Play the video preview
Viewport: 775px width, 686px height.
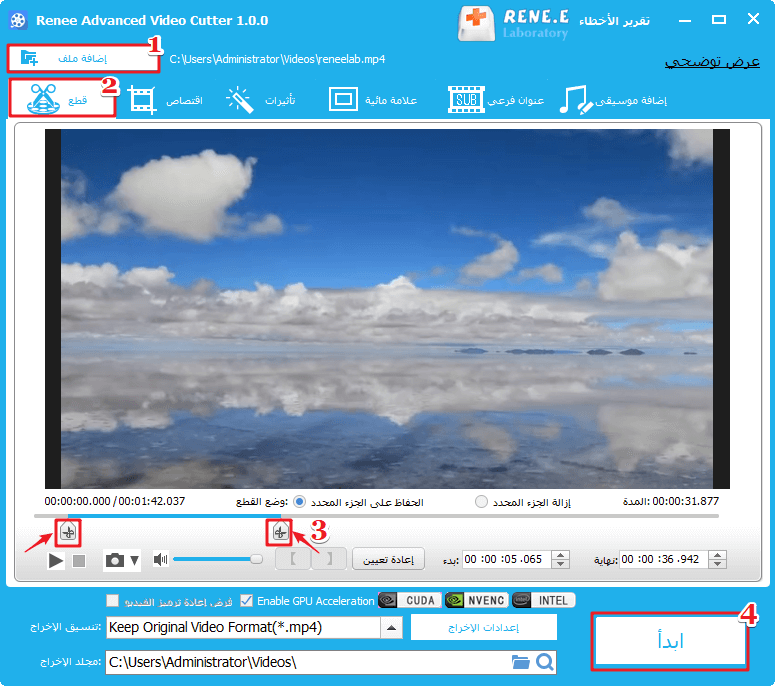pyautogui.click(x=56, y=560)
